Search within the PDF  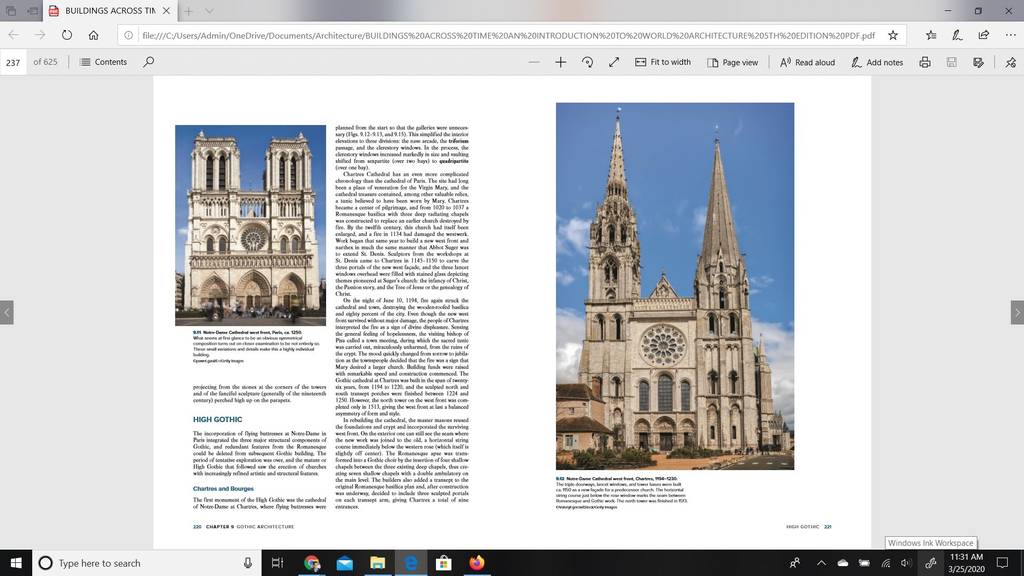pyautogui.click(x=149, y=62)
